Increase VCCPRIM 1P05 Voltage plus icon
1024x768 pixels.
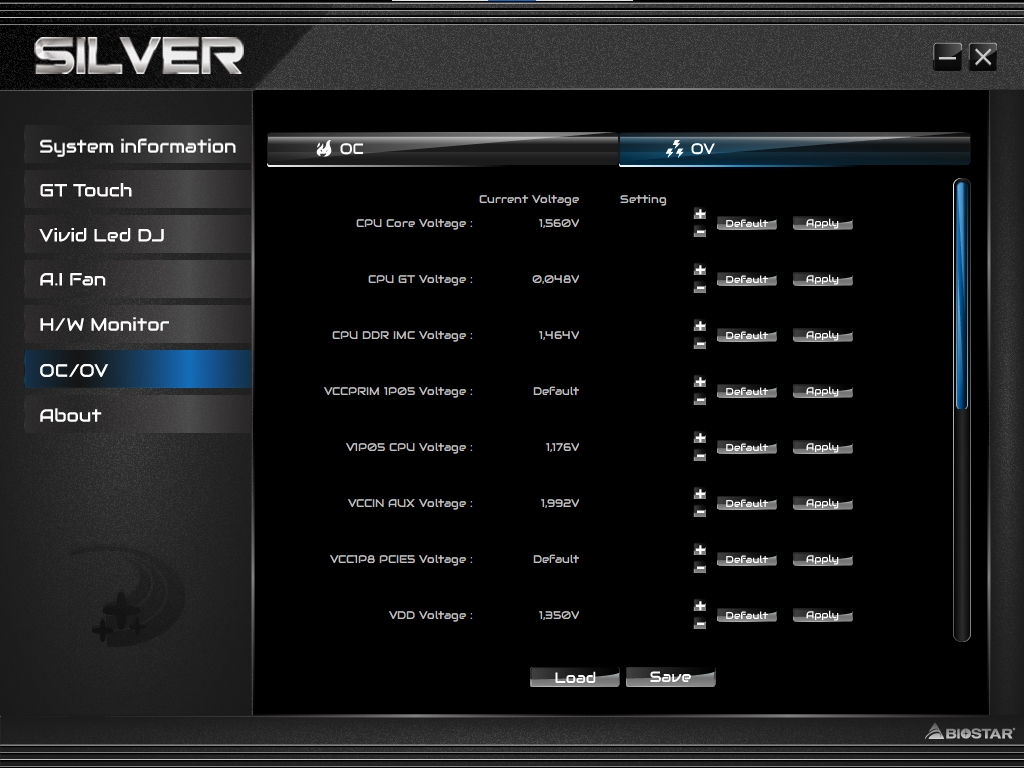click(700, 382)
